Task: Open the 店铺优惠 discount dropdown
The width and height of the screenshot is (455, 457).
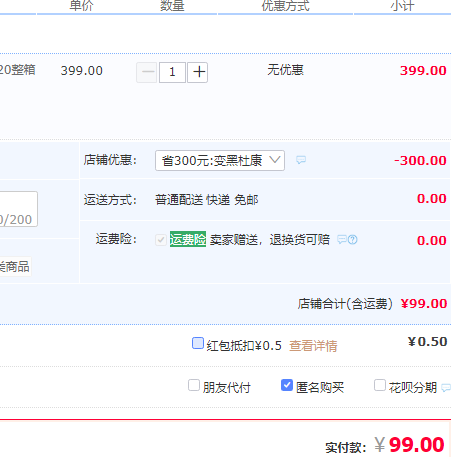Action: pos(220,160)
